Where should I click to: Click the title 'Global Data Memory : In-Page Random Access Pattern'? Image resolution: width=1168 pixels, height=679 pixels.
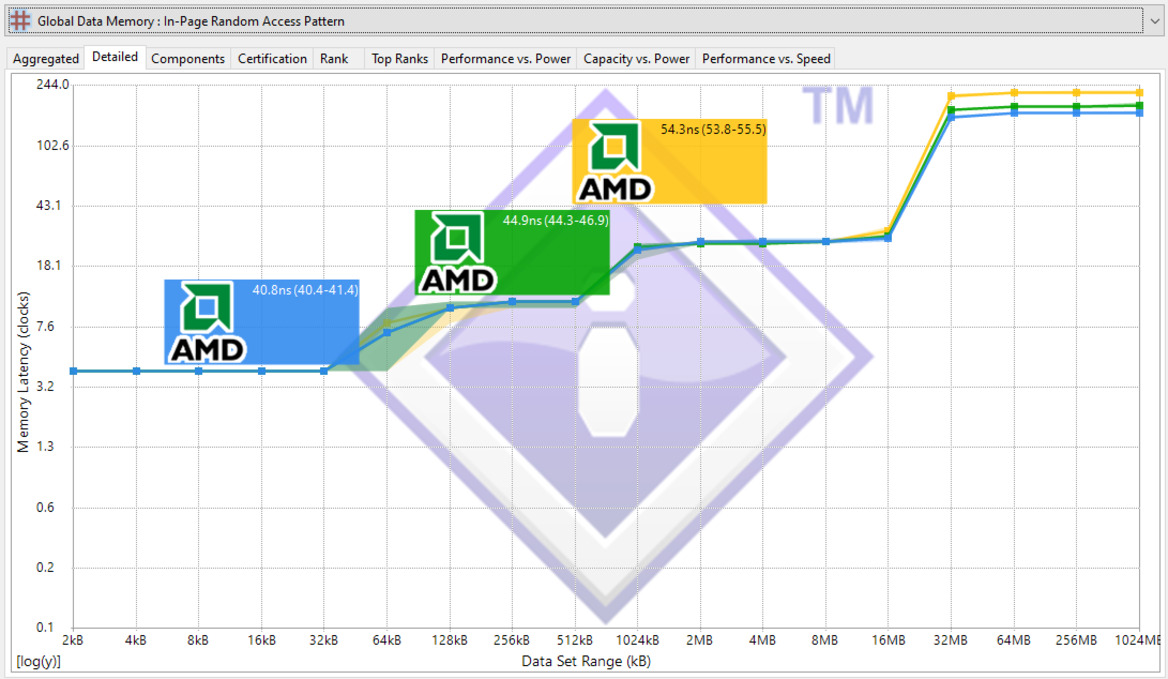191,21
